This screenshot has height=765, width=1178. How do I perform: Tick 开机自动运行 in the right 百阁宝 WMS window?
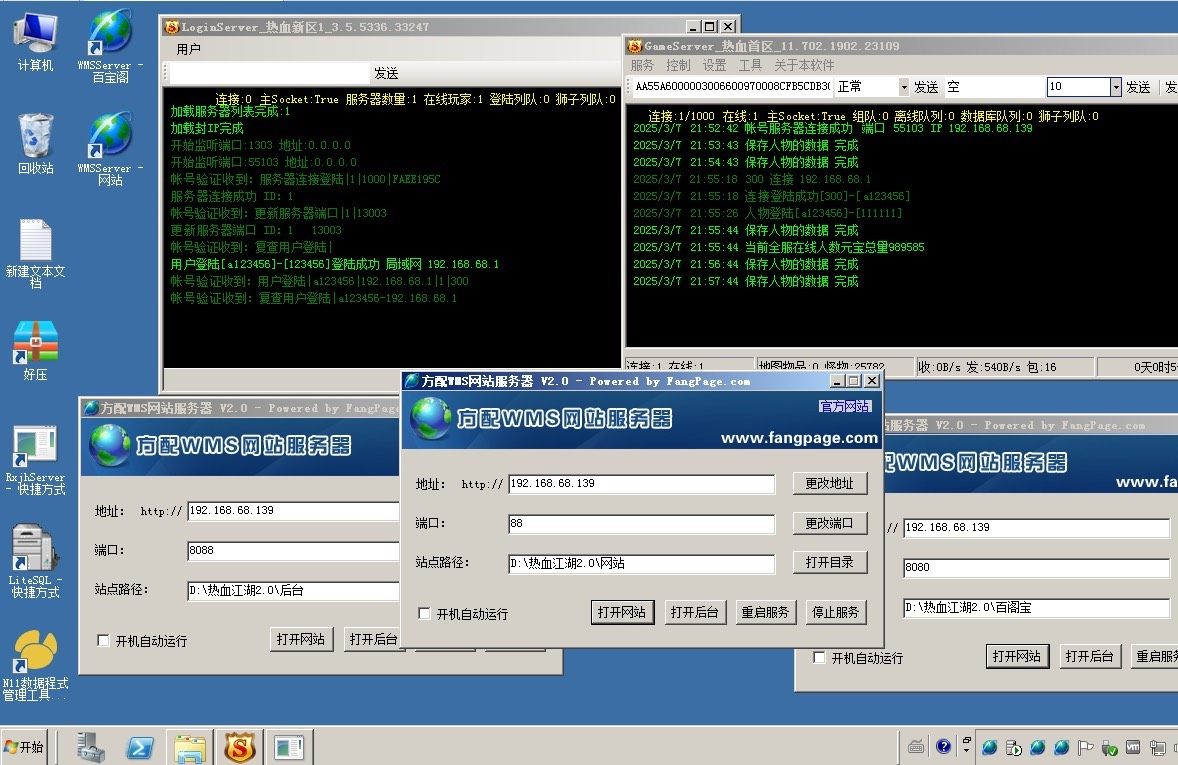819,658
